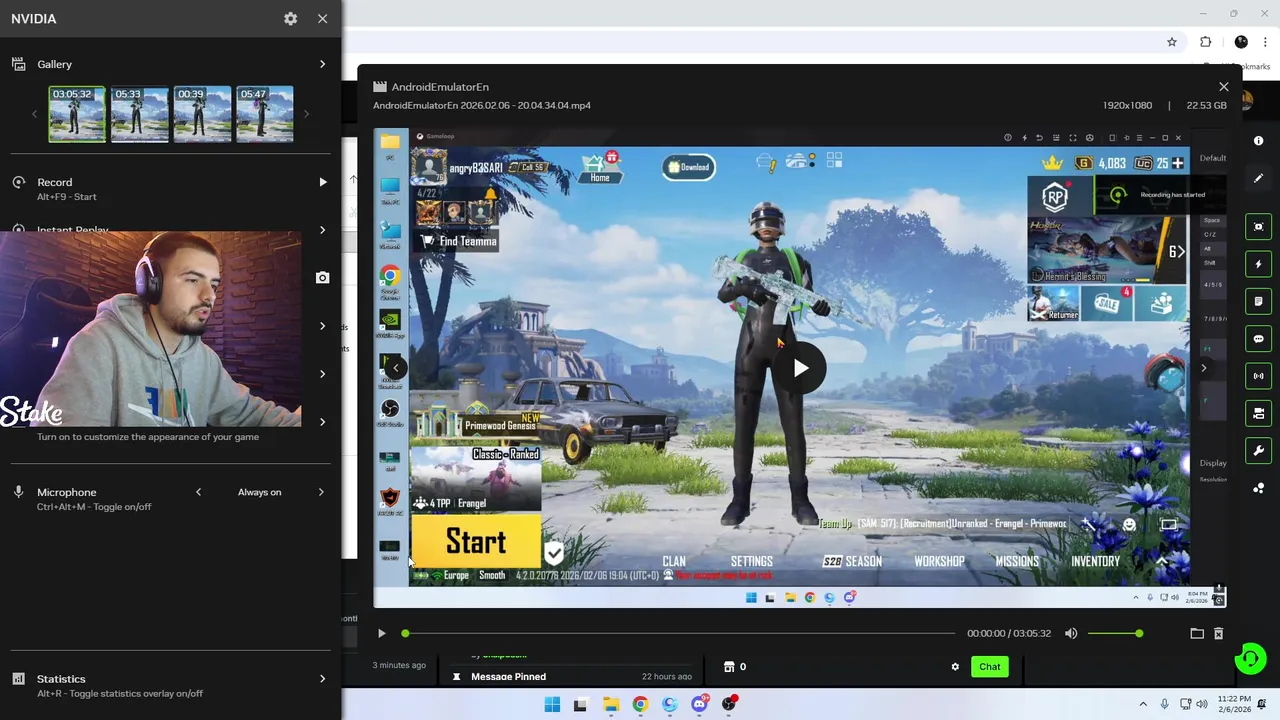Screen dimensions: 1280x720
Task: Click the Microphone icon in NVIDIA panel
Action: [18, 492]
